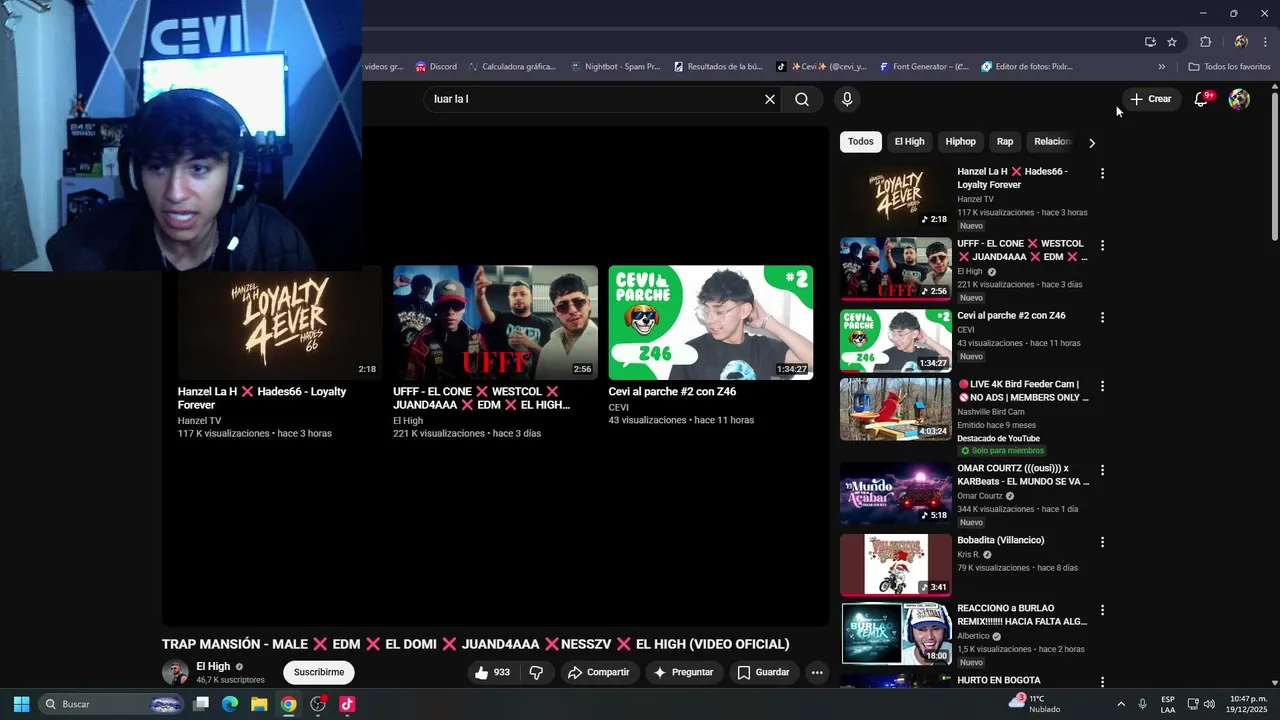The height and width of the screenshot is (720, 1280).
Task: Open taskbar volume control
Action: [1210, 704]
